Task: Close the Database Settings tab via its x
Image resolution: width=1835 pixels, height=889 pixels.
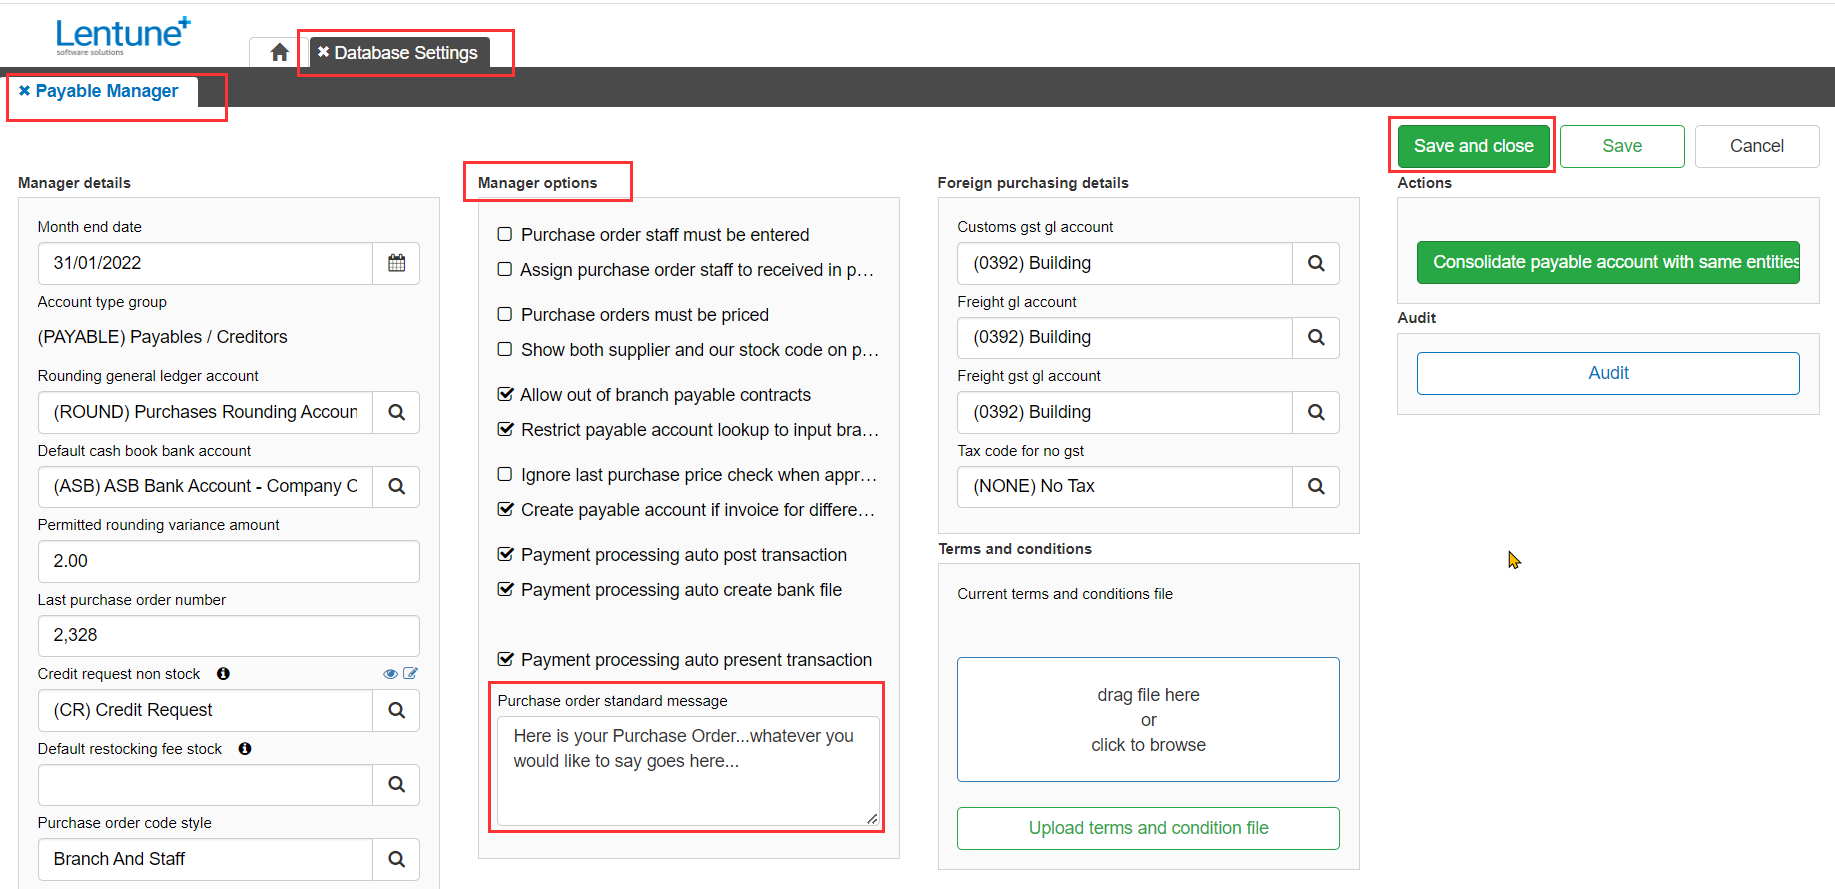Action: tap(323, 52)
